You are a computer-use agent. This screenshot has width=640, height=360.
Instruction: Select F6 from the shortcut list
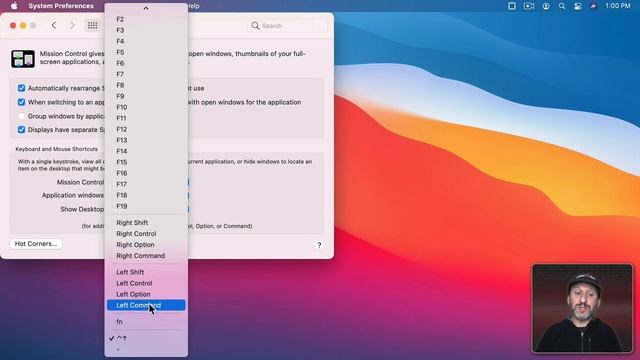pyautogui.click(x=146, y=63)
